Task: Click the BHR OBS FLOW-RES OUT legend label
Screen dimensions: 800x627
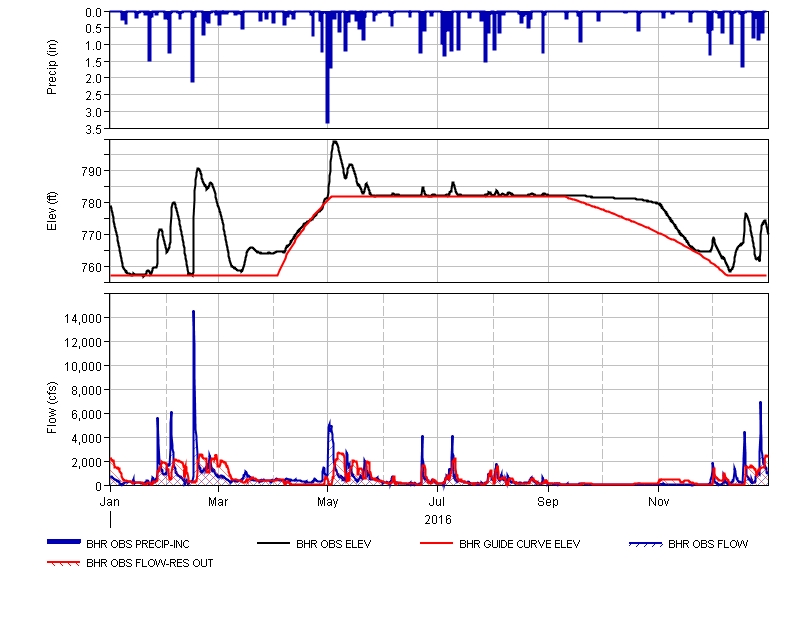Action: (x=149, y=563)
